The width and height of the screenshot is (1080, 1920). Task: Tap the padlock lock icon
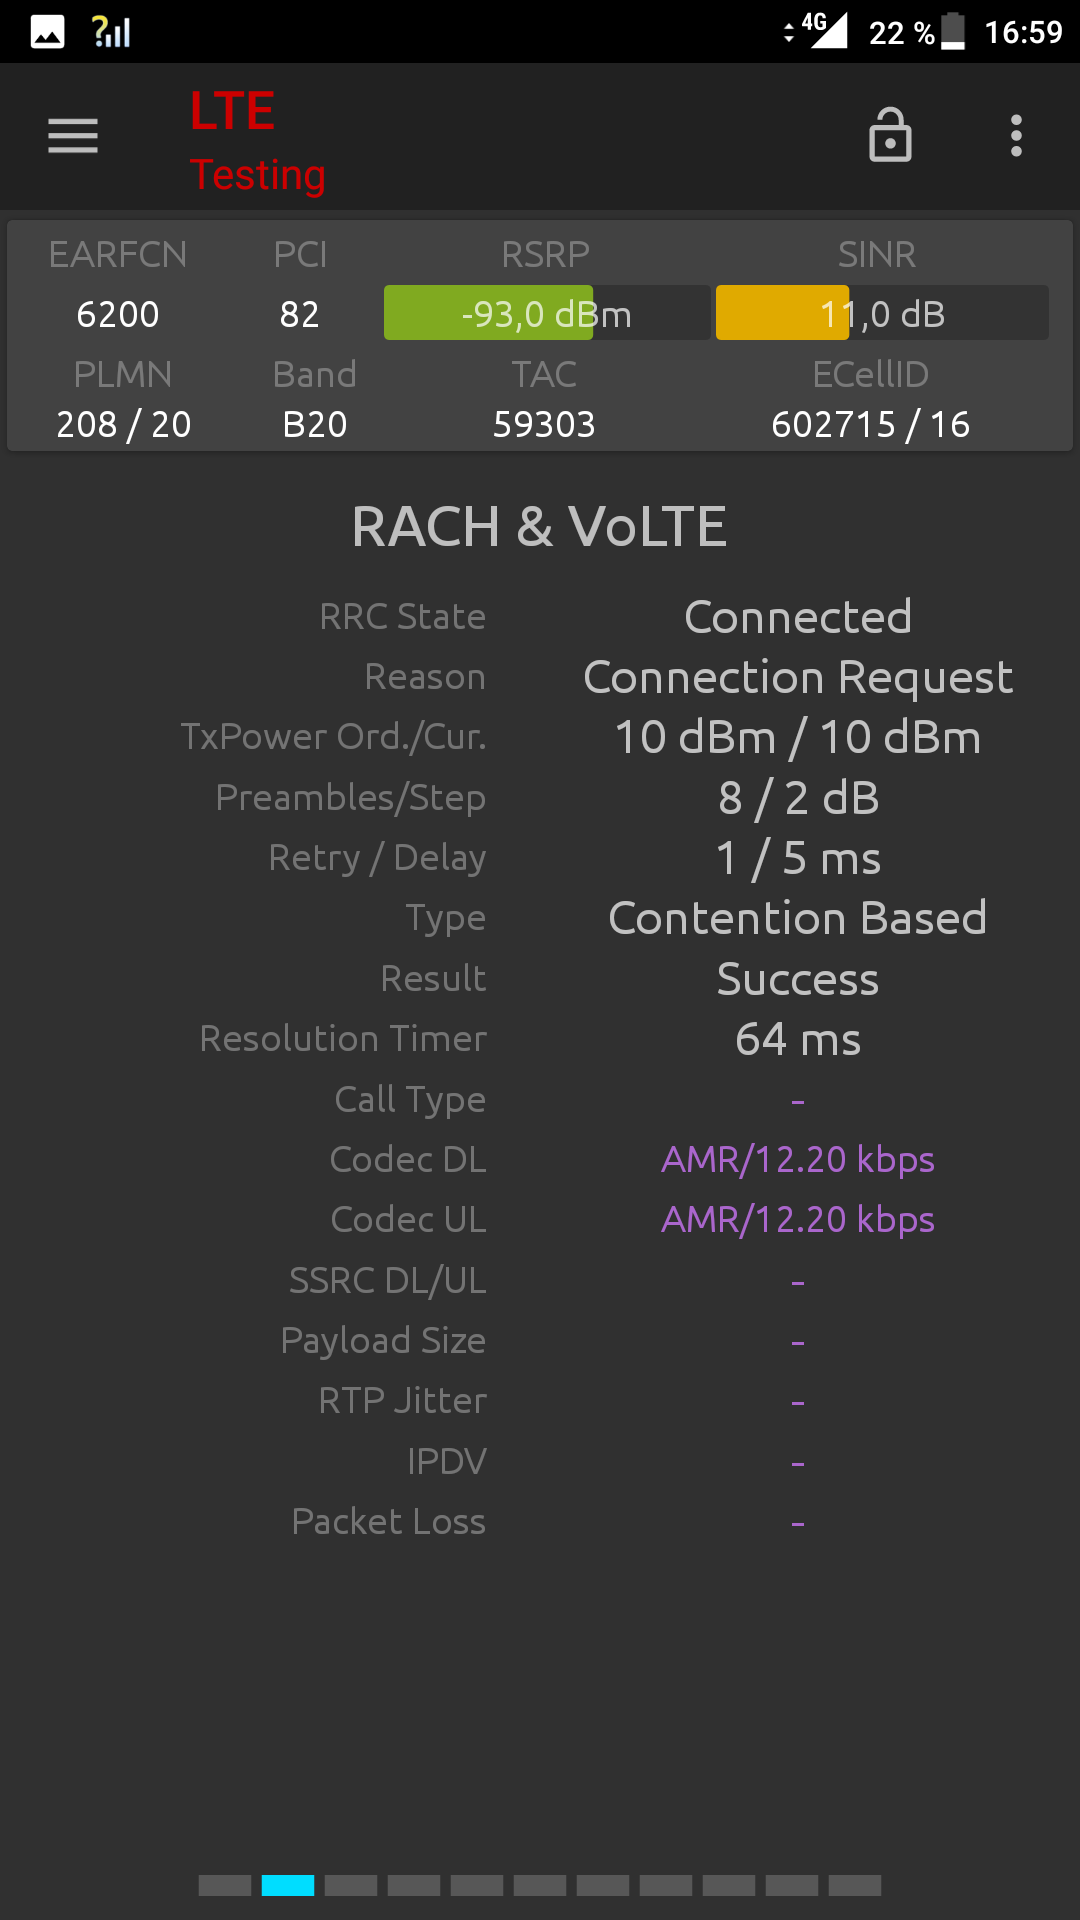coord(890,135)
